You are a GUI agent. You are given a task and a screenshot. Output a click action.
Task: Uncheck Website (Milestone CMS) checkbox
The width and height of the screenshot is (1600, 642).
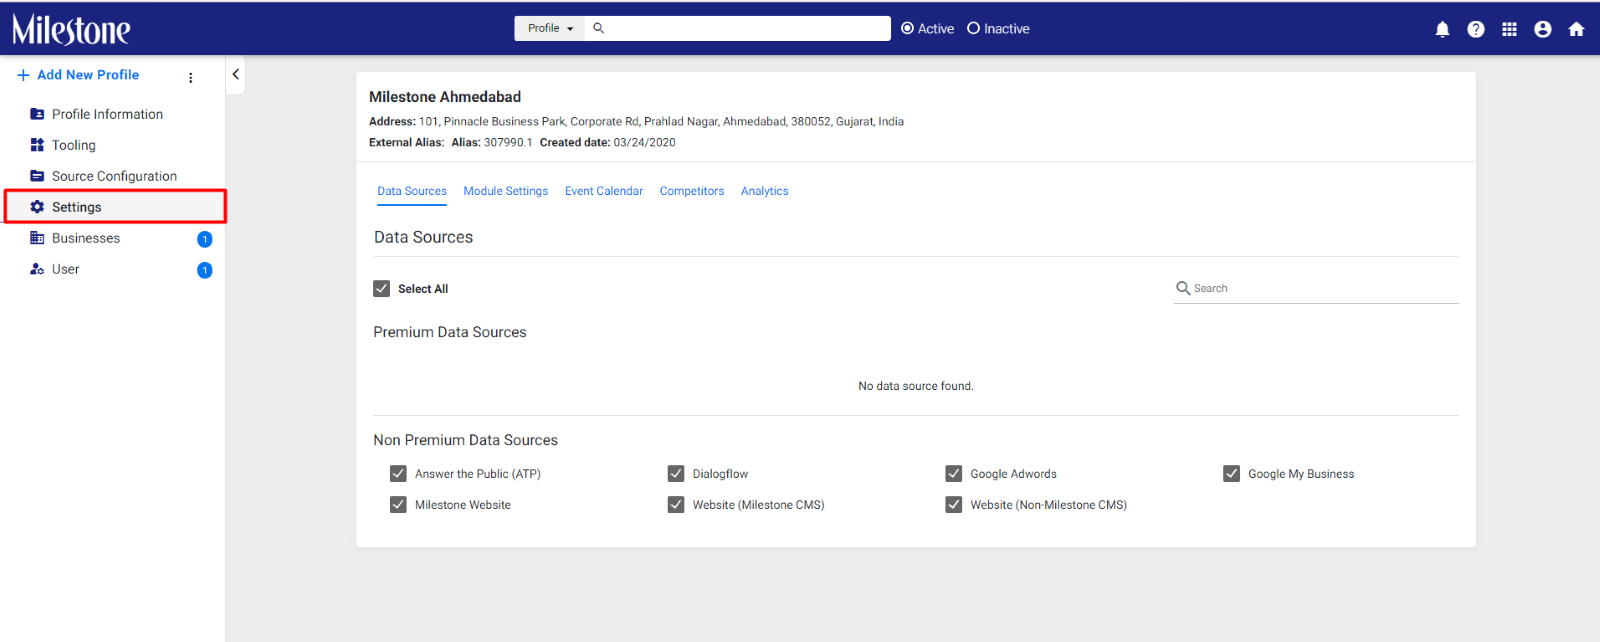(676, 505)
